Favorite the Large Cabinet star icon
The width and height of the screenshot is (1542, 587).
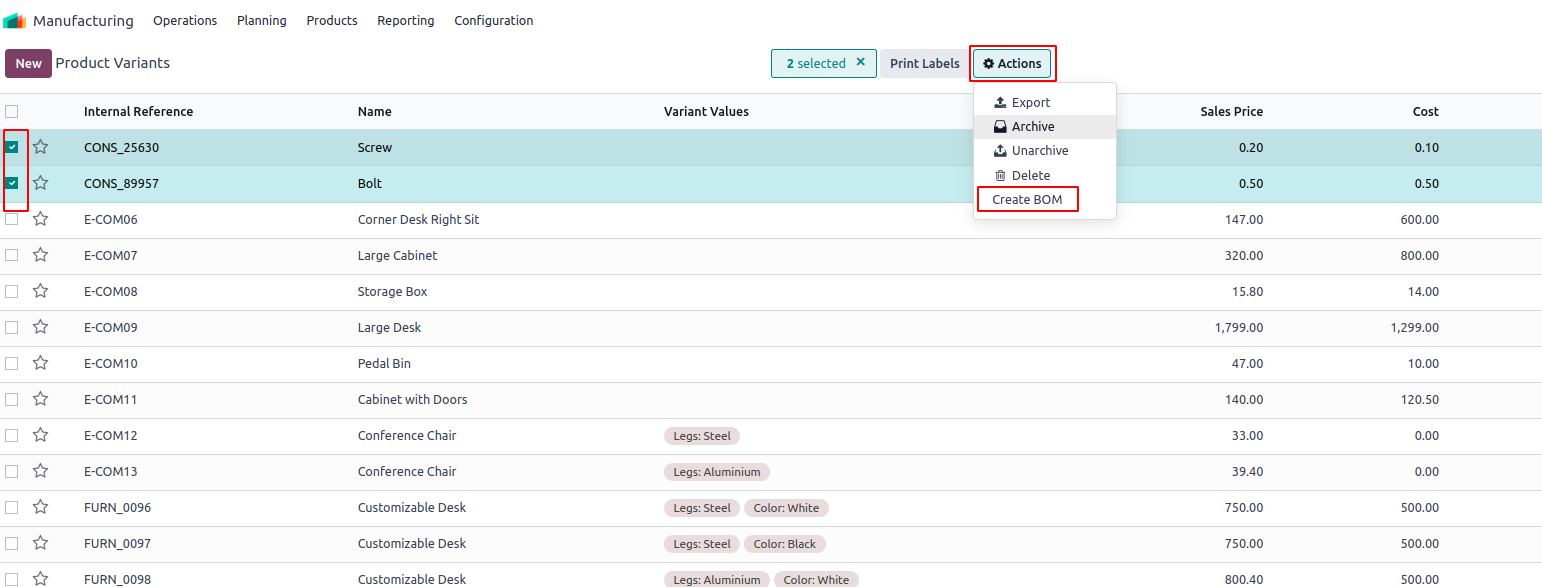(41, 255)
